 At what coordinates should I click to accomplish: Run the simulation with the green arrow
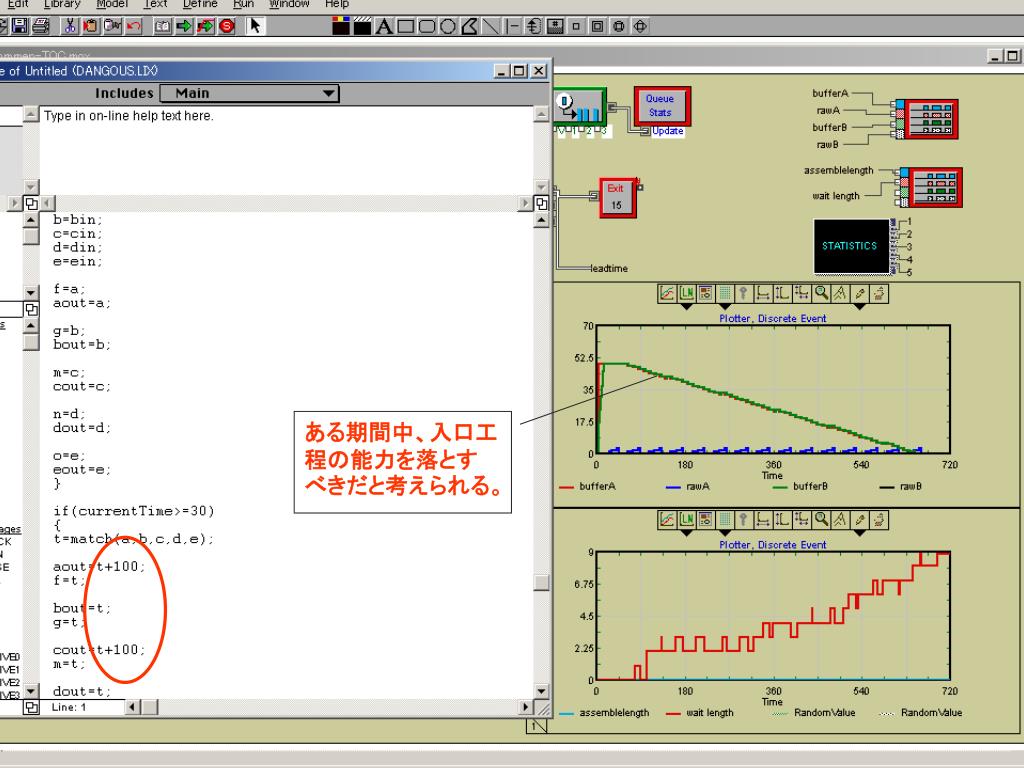(184, 26)
